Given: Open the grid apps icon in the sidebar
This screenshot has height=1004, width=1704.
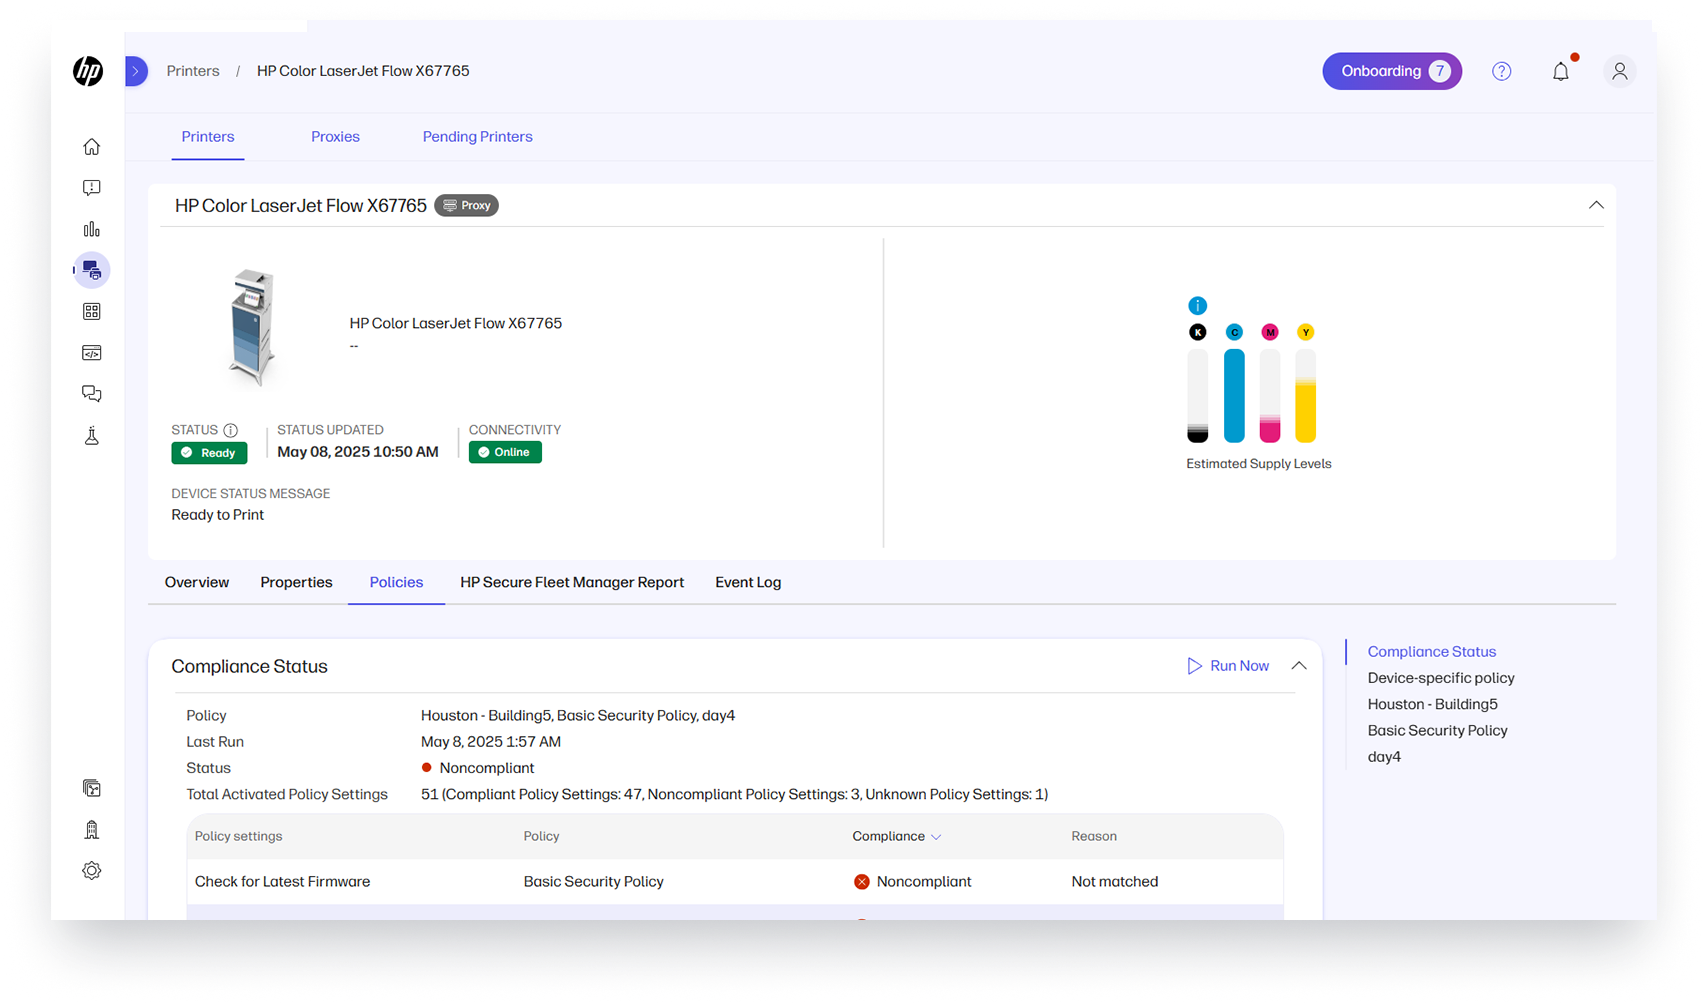Looking at the screenshot, I should pyautogui.click(x=92, y=312).
